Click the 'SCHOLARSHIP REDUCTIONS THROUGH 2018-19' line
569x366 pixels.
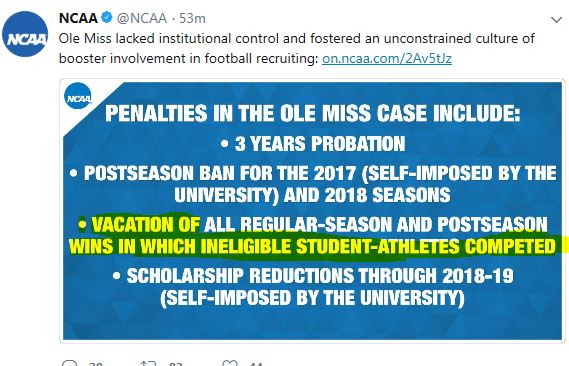(313, 276)
